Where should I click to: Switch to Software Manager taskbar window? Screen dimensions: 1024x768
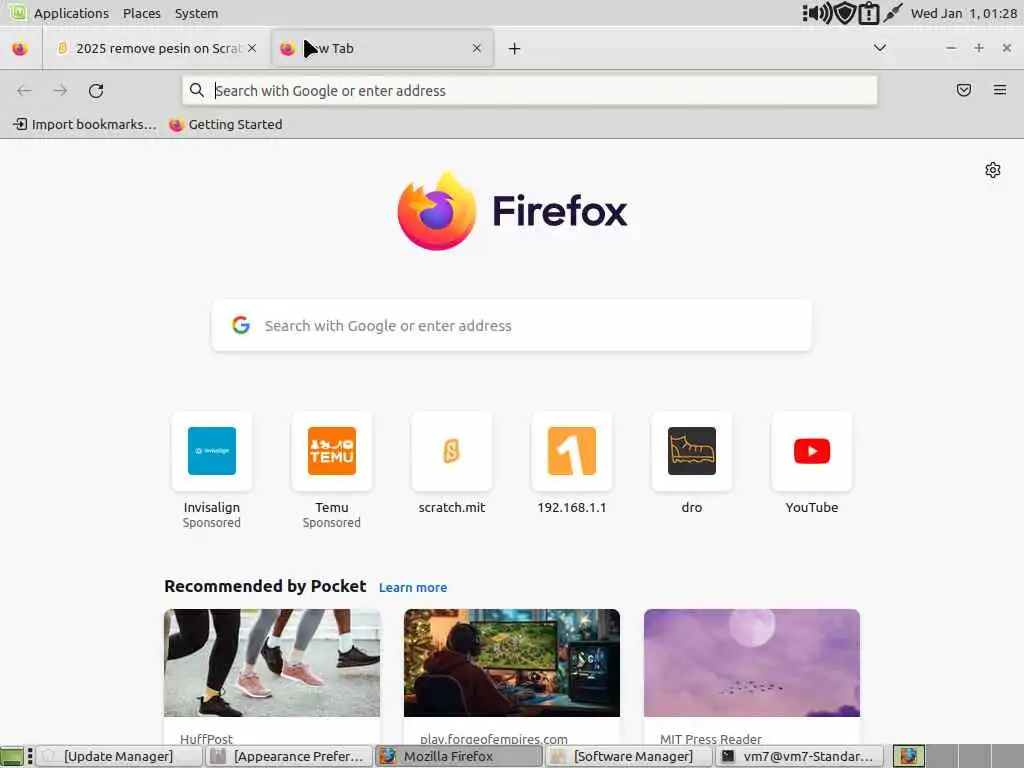pos(629,756)
